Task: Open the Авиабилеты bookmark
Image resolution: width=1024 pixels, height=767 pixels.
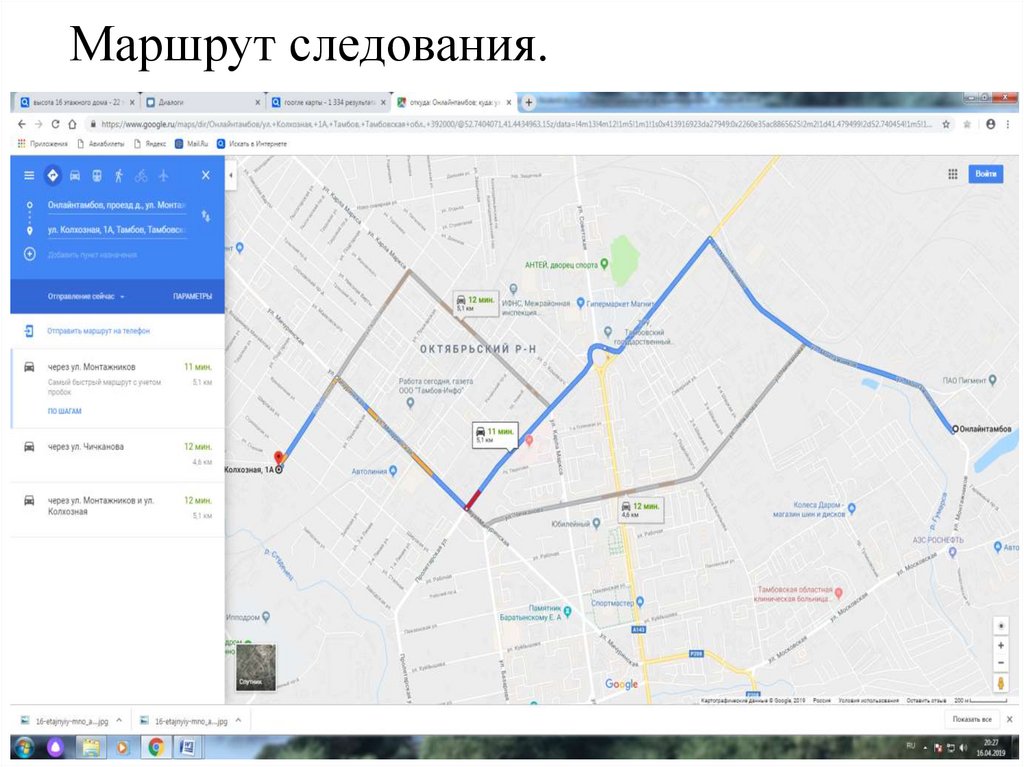Action: 101,144
